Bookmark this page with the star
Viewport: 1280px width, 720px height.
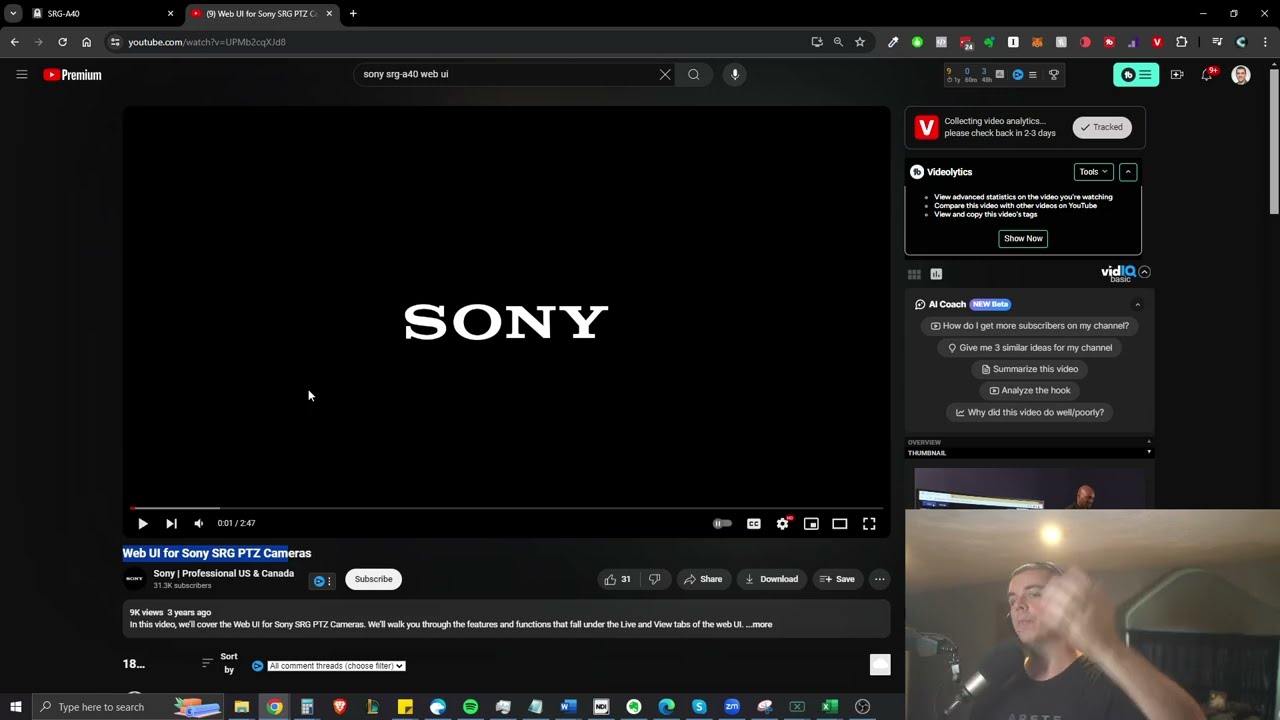859,42
